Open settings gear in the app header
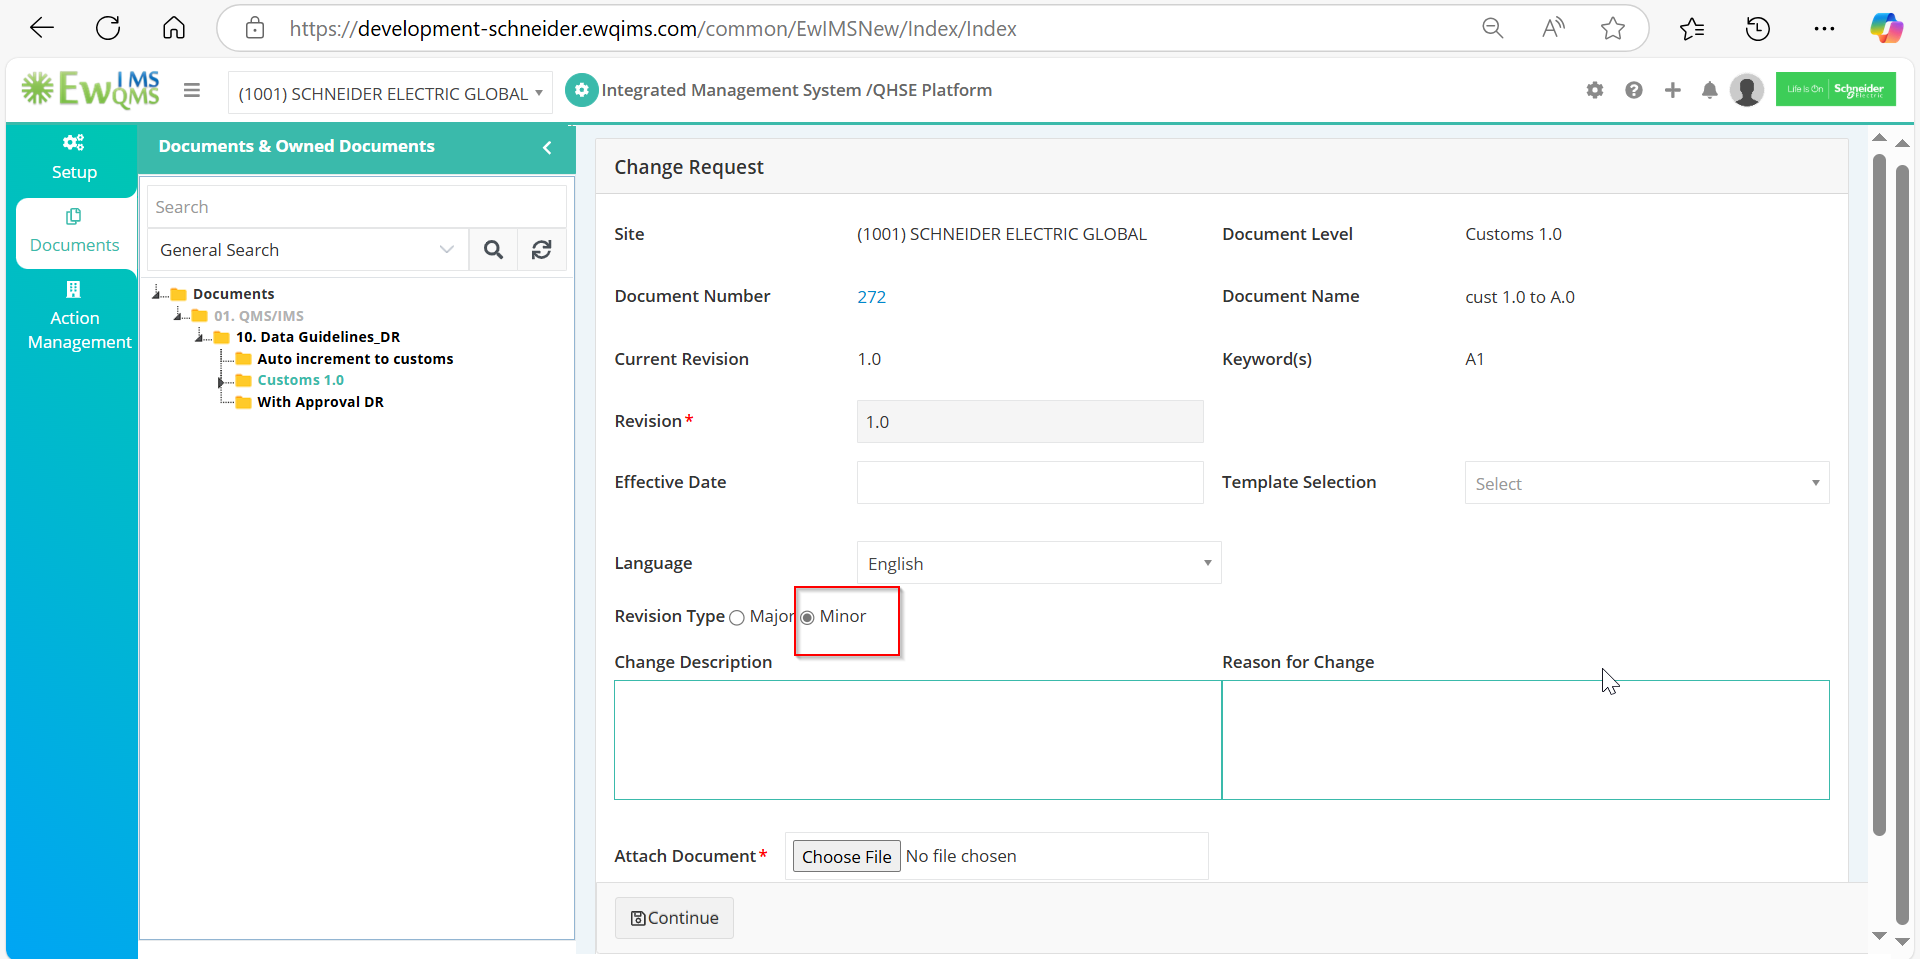The width and height of the screenshot is (1920, 959). tap(1595, 90)
